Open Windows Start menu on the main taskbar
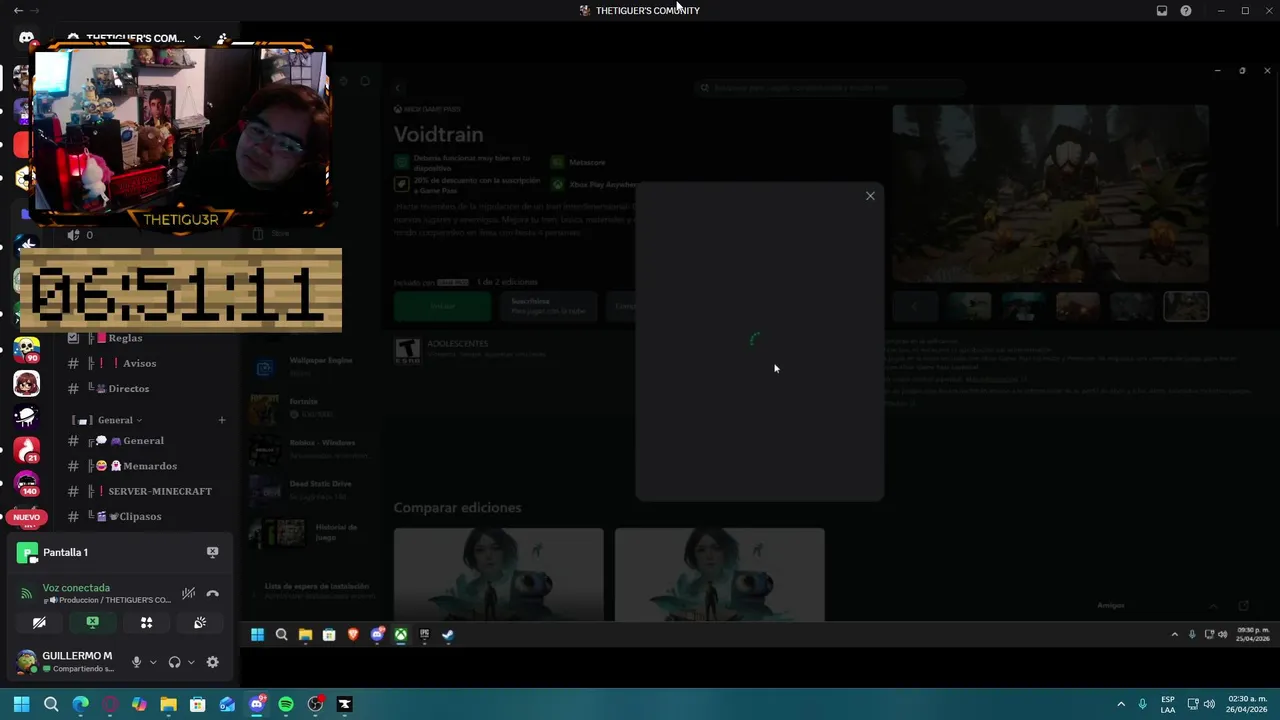1280x720 pixels. (21, 704)
